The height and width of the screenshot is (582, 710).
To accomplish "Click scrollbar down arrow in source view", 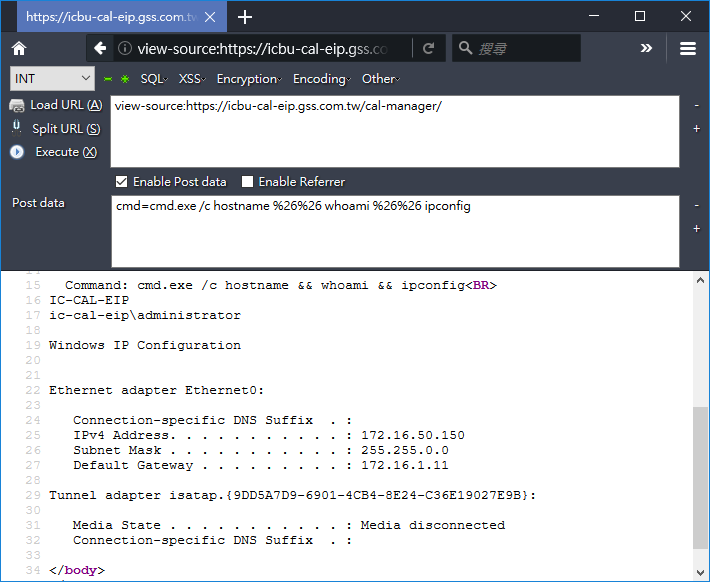I will click(700, 572).
